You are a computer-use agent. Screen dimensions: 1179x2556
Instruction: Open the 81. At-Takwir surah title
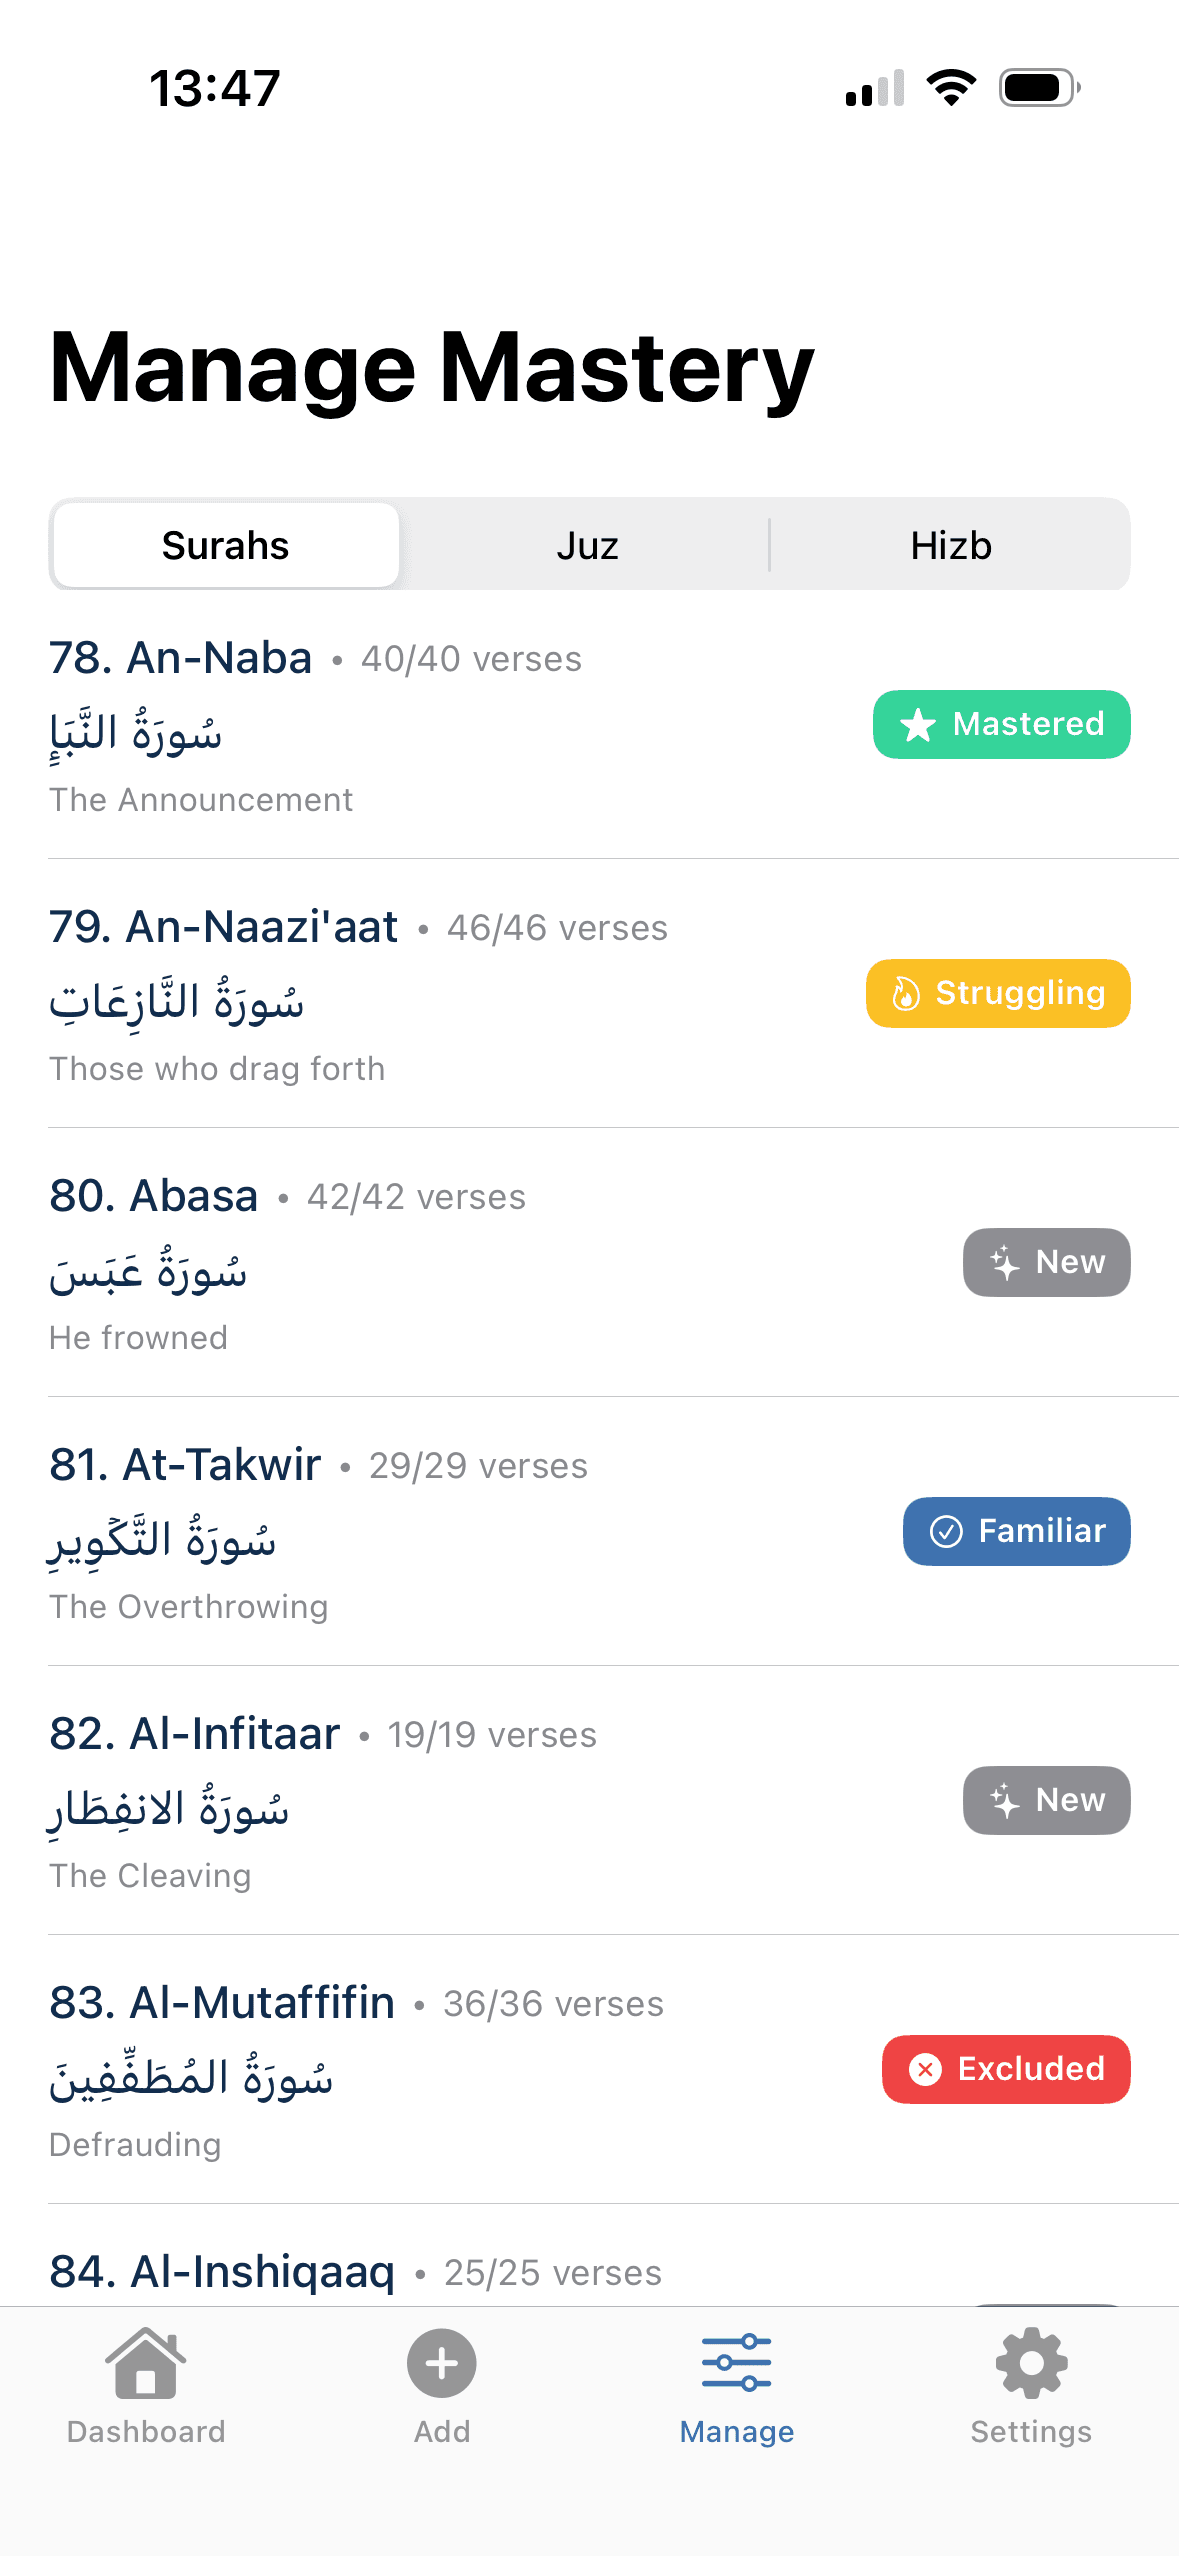(x=186, y=1465)
